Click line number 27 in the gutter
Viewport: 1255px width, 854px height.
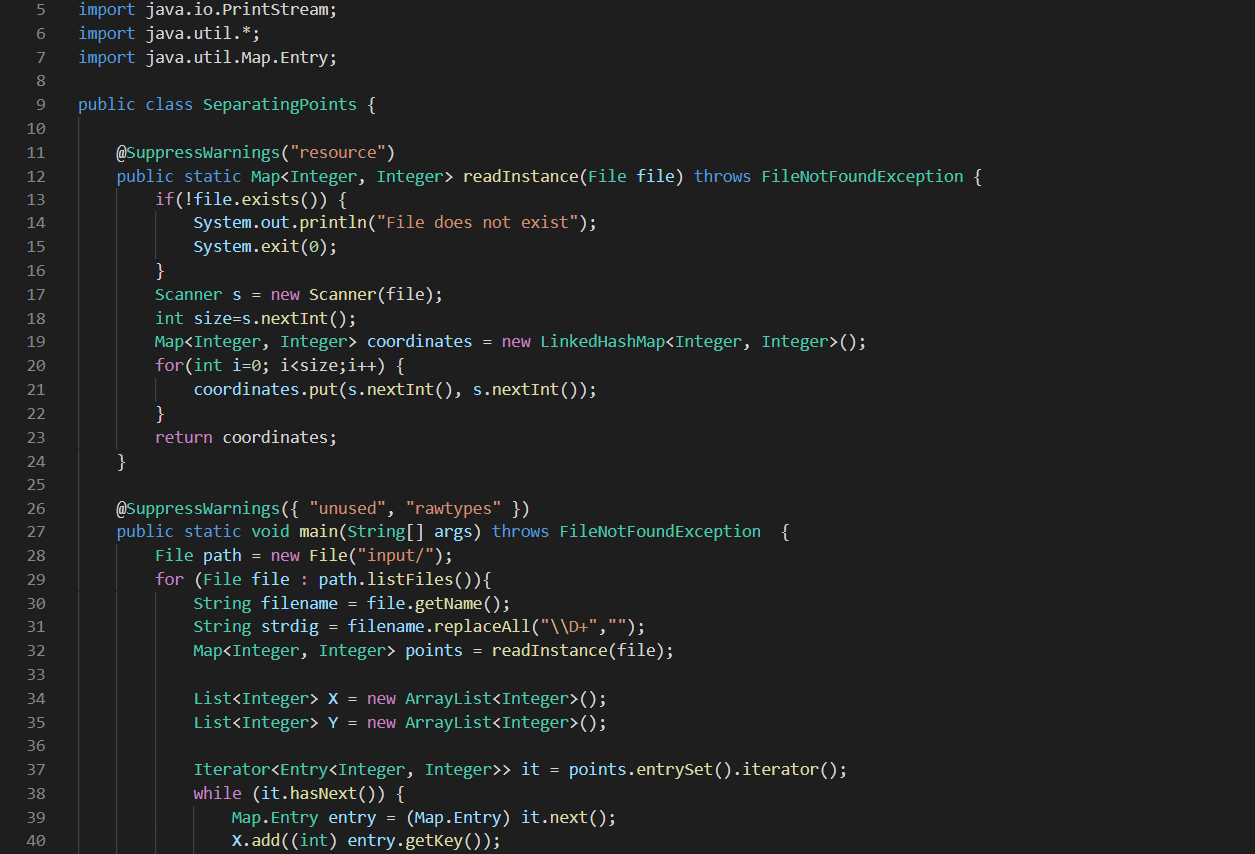tap(36, 531)
